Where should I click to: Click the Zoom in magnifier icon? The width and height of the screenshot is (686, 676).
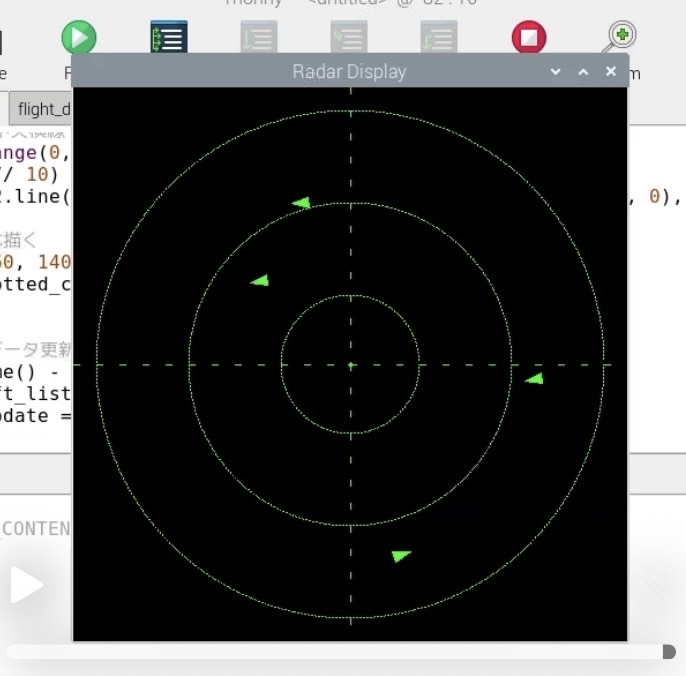pos(620,37)
